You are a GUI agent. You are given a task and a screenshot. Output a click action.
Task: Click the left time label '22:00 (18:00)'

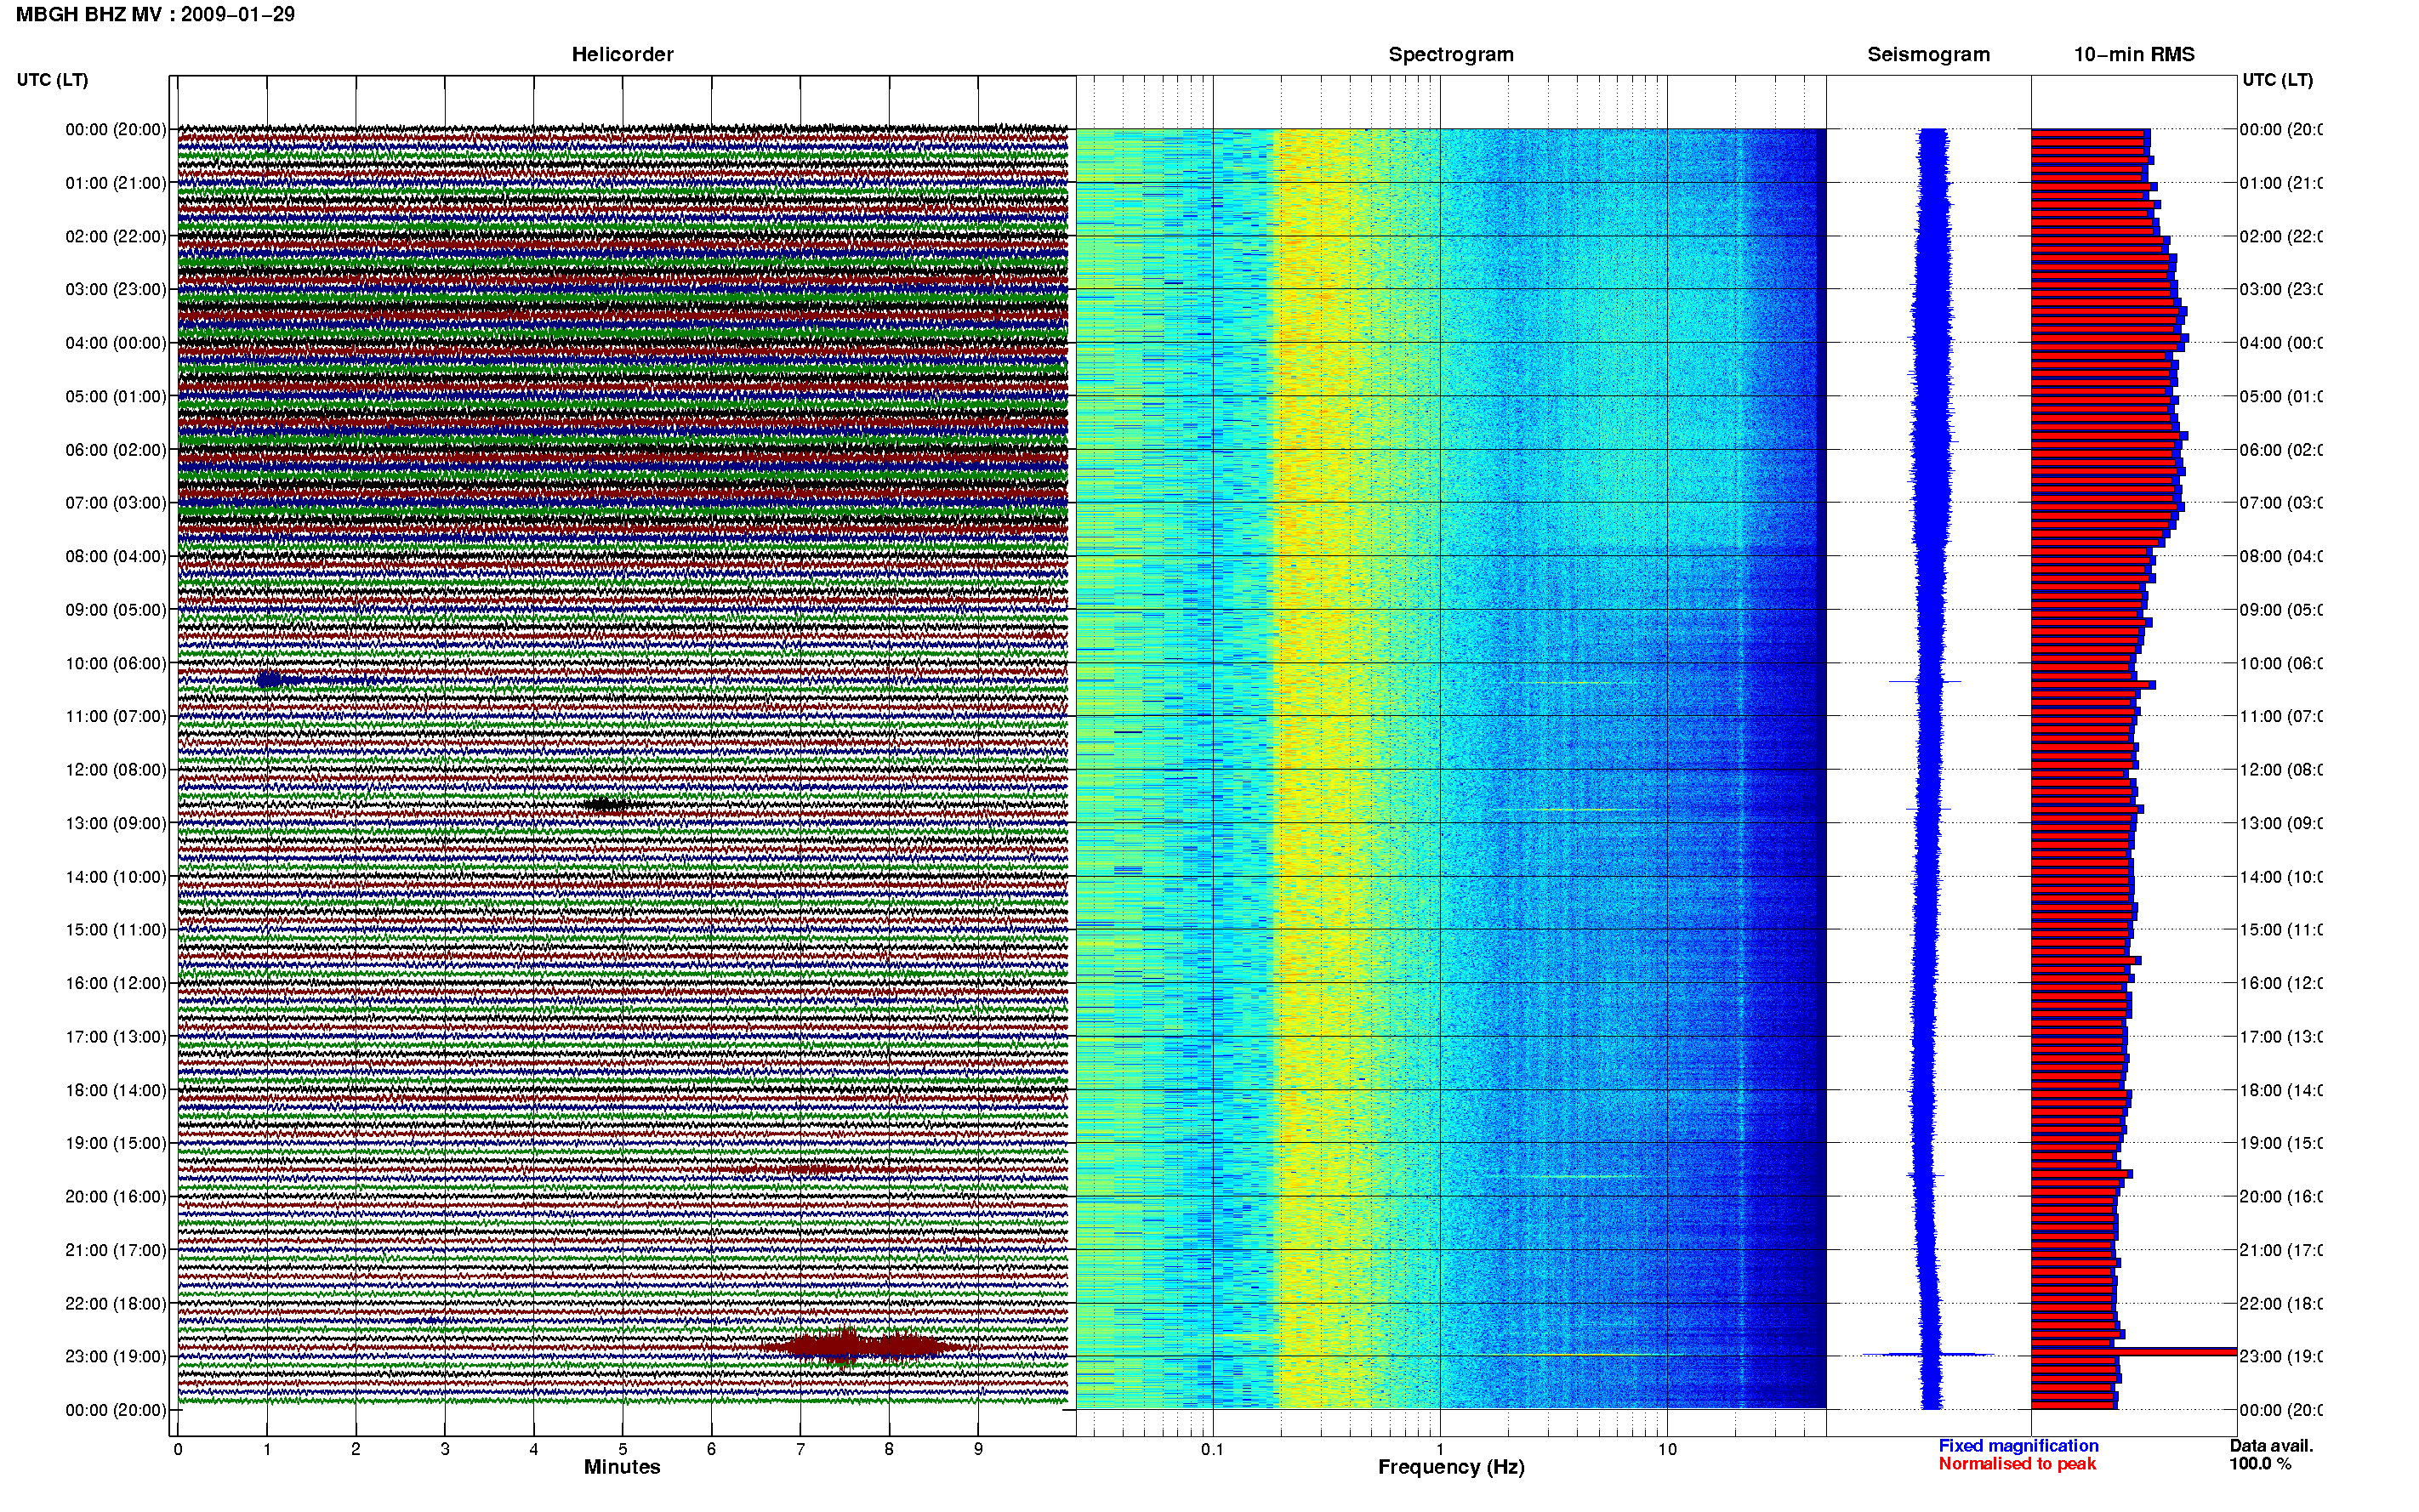[116, 1303]
